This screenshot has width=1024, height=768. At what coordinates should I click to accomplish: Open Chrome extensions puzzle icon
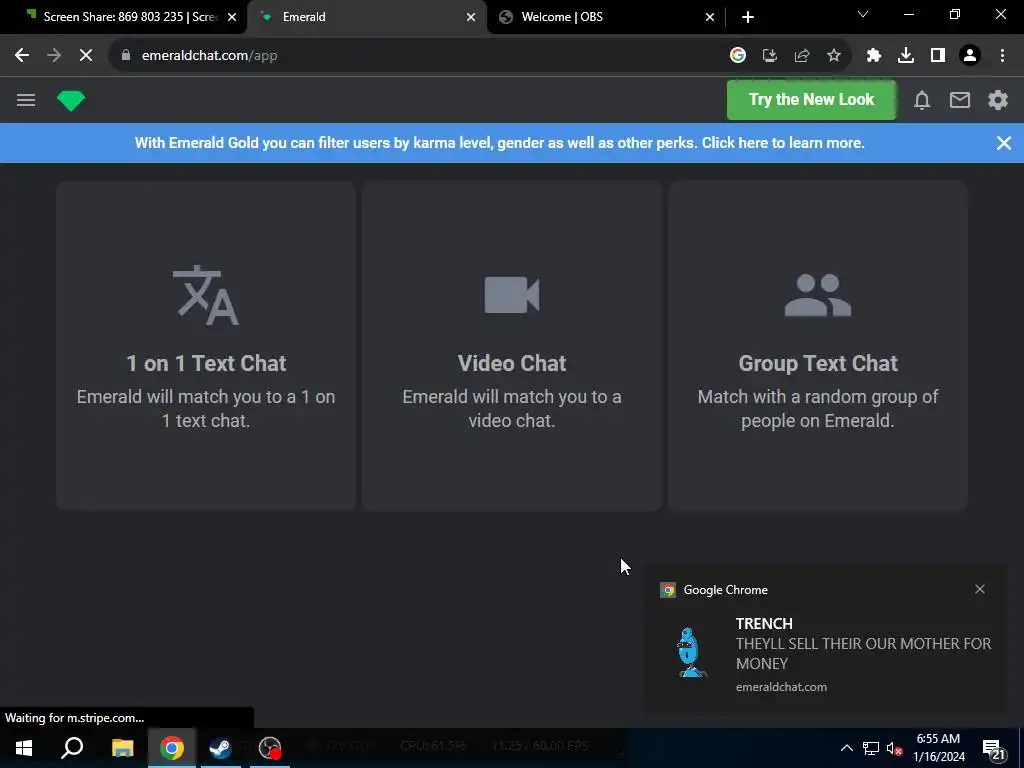[x=874, y=56]
